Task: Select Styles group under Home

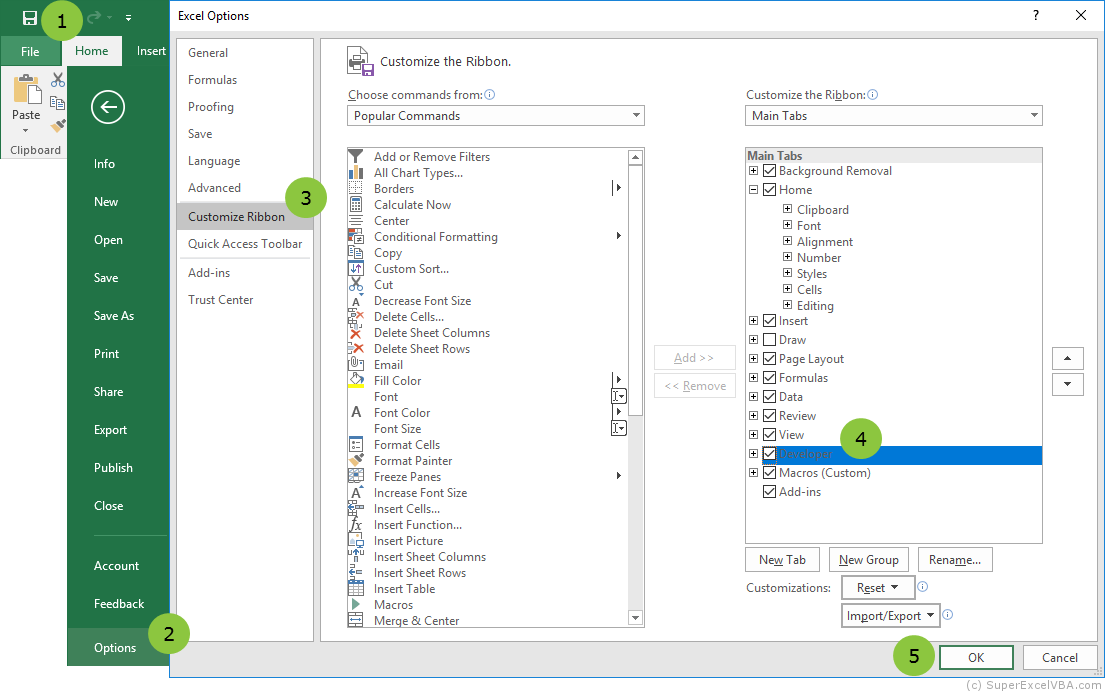Action: pyautogui.click(x=812, y=273)
